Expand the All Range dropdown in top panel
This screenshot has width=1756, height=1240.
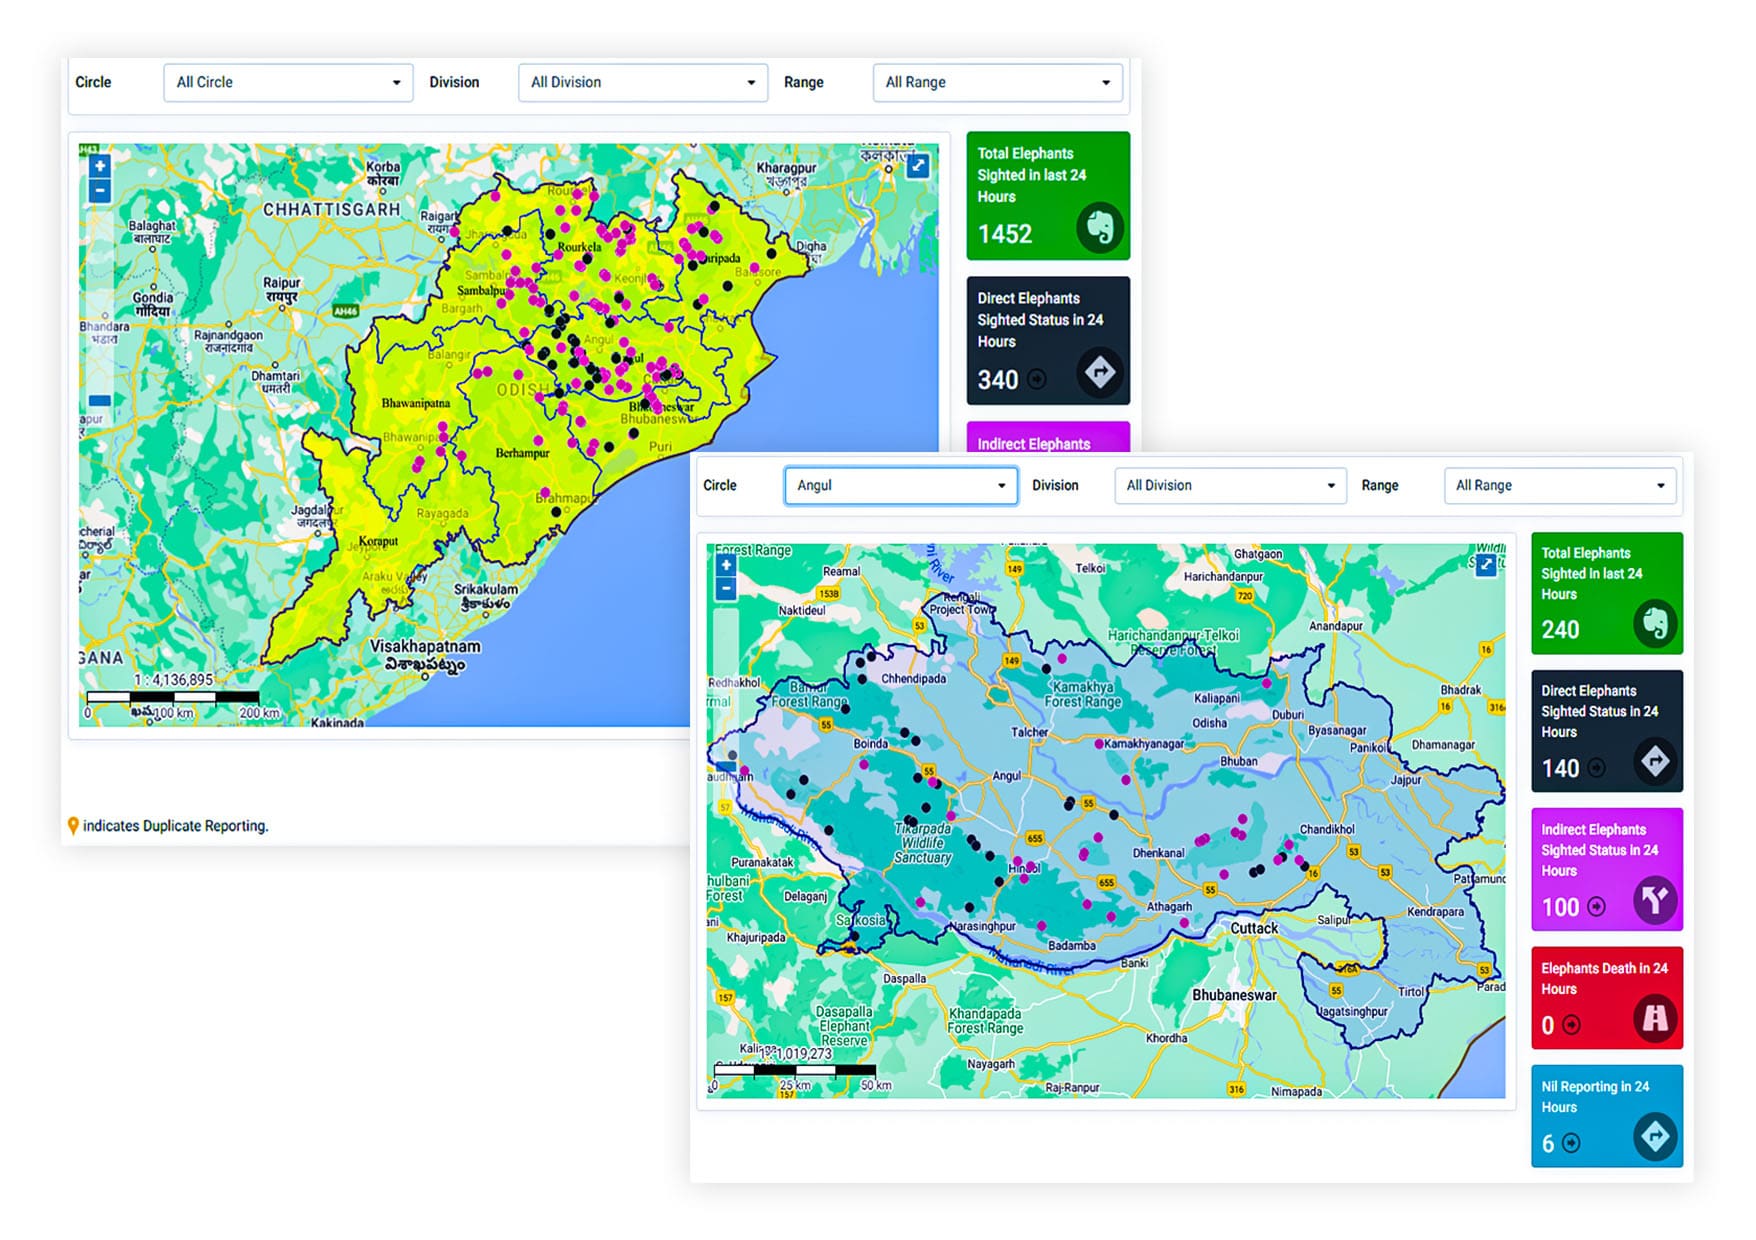(997, 82)
